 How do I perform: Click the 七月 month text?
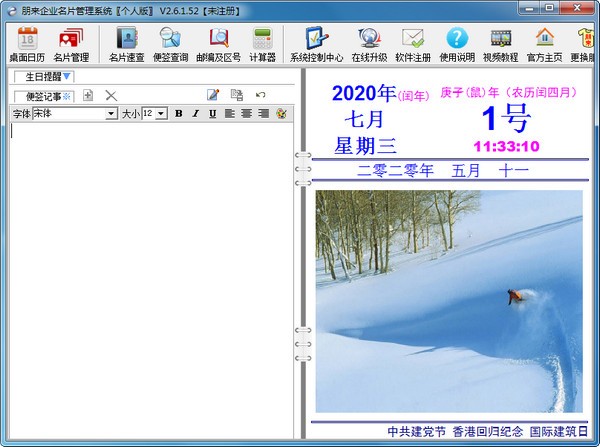364,119
